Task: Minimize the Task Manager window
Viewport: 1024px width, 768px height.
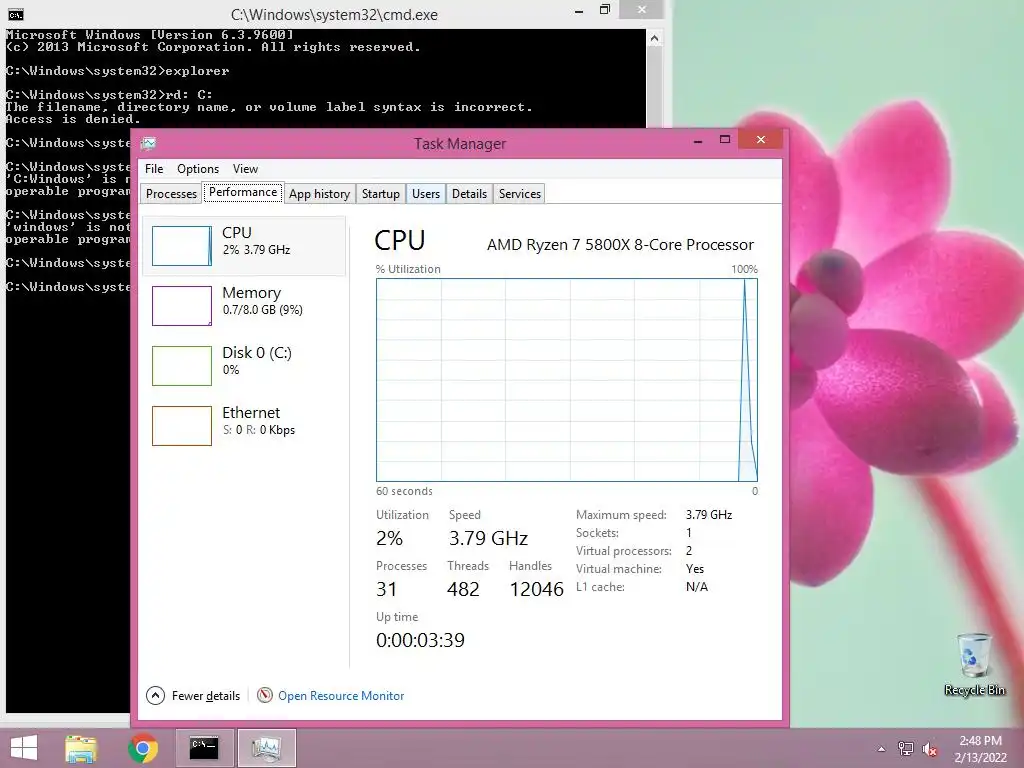Action: click(697, 140)
